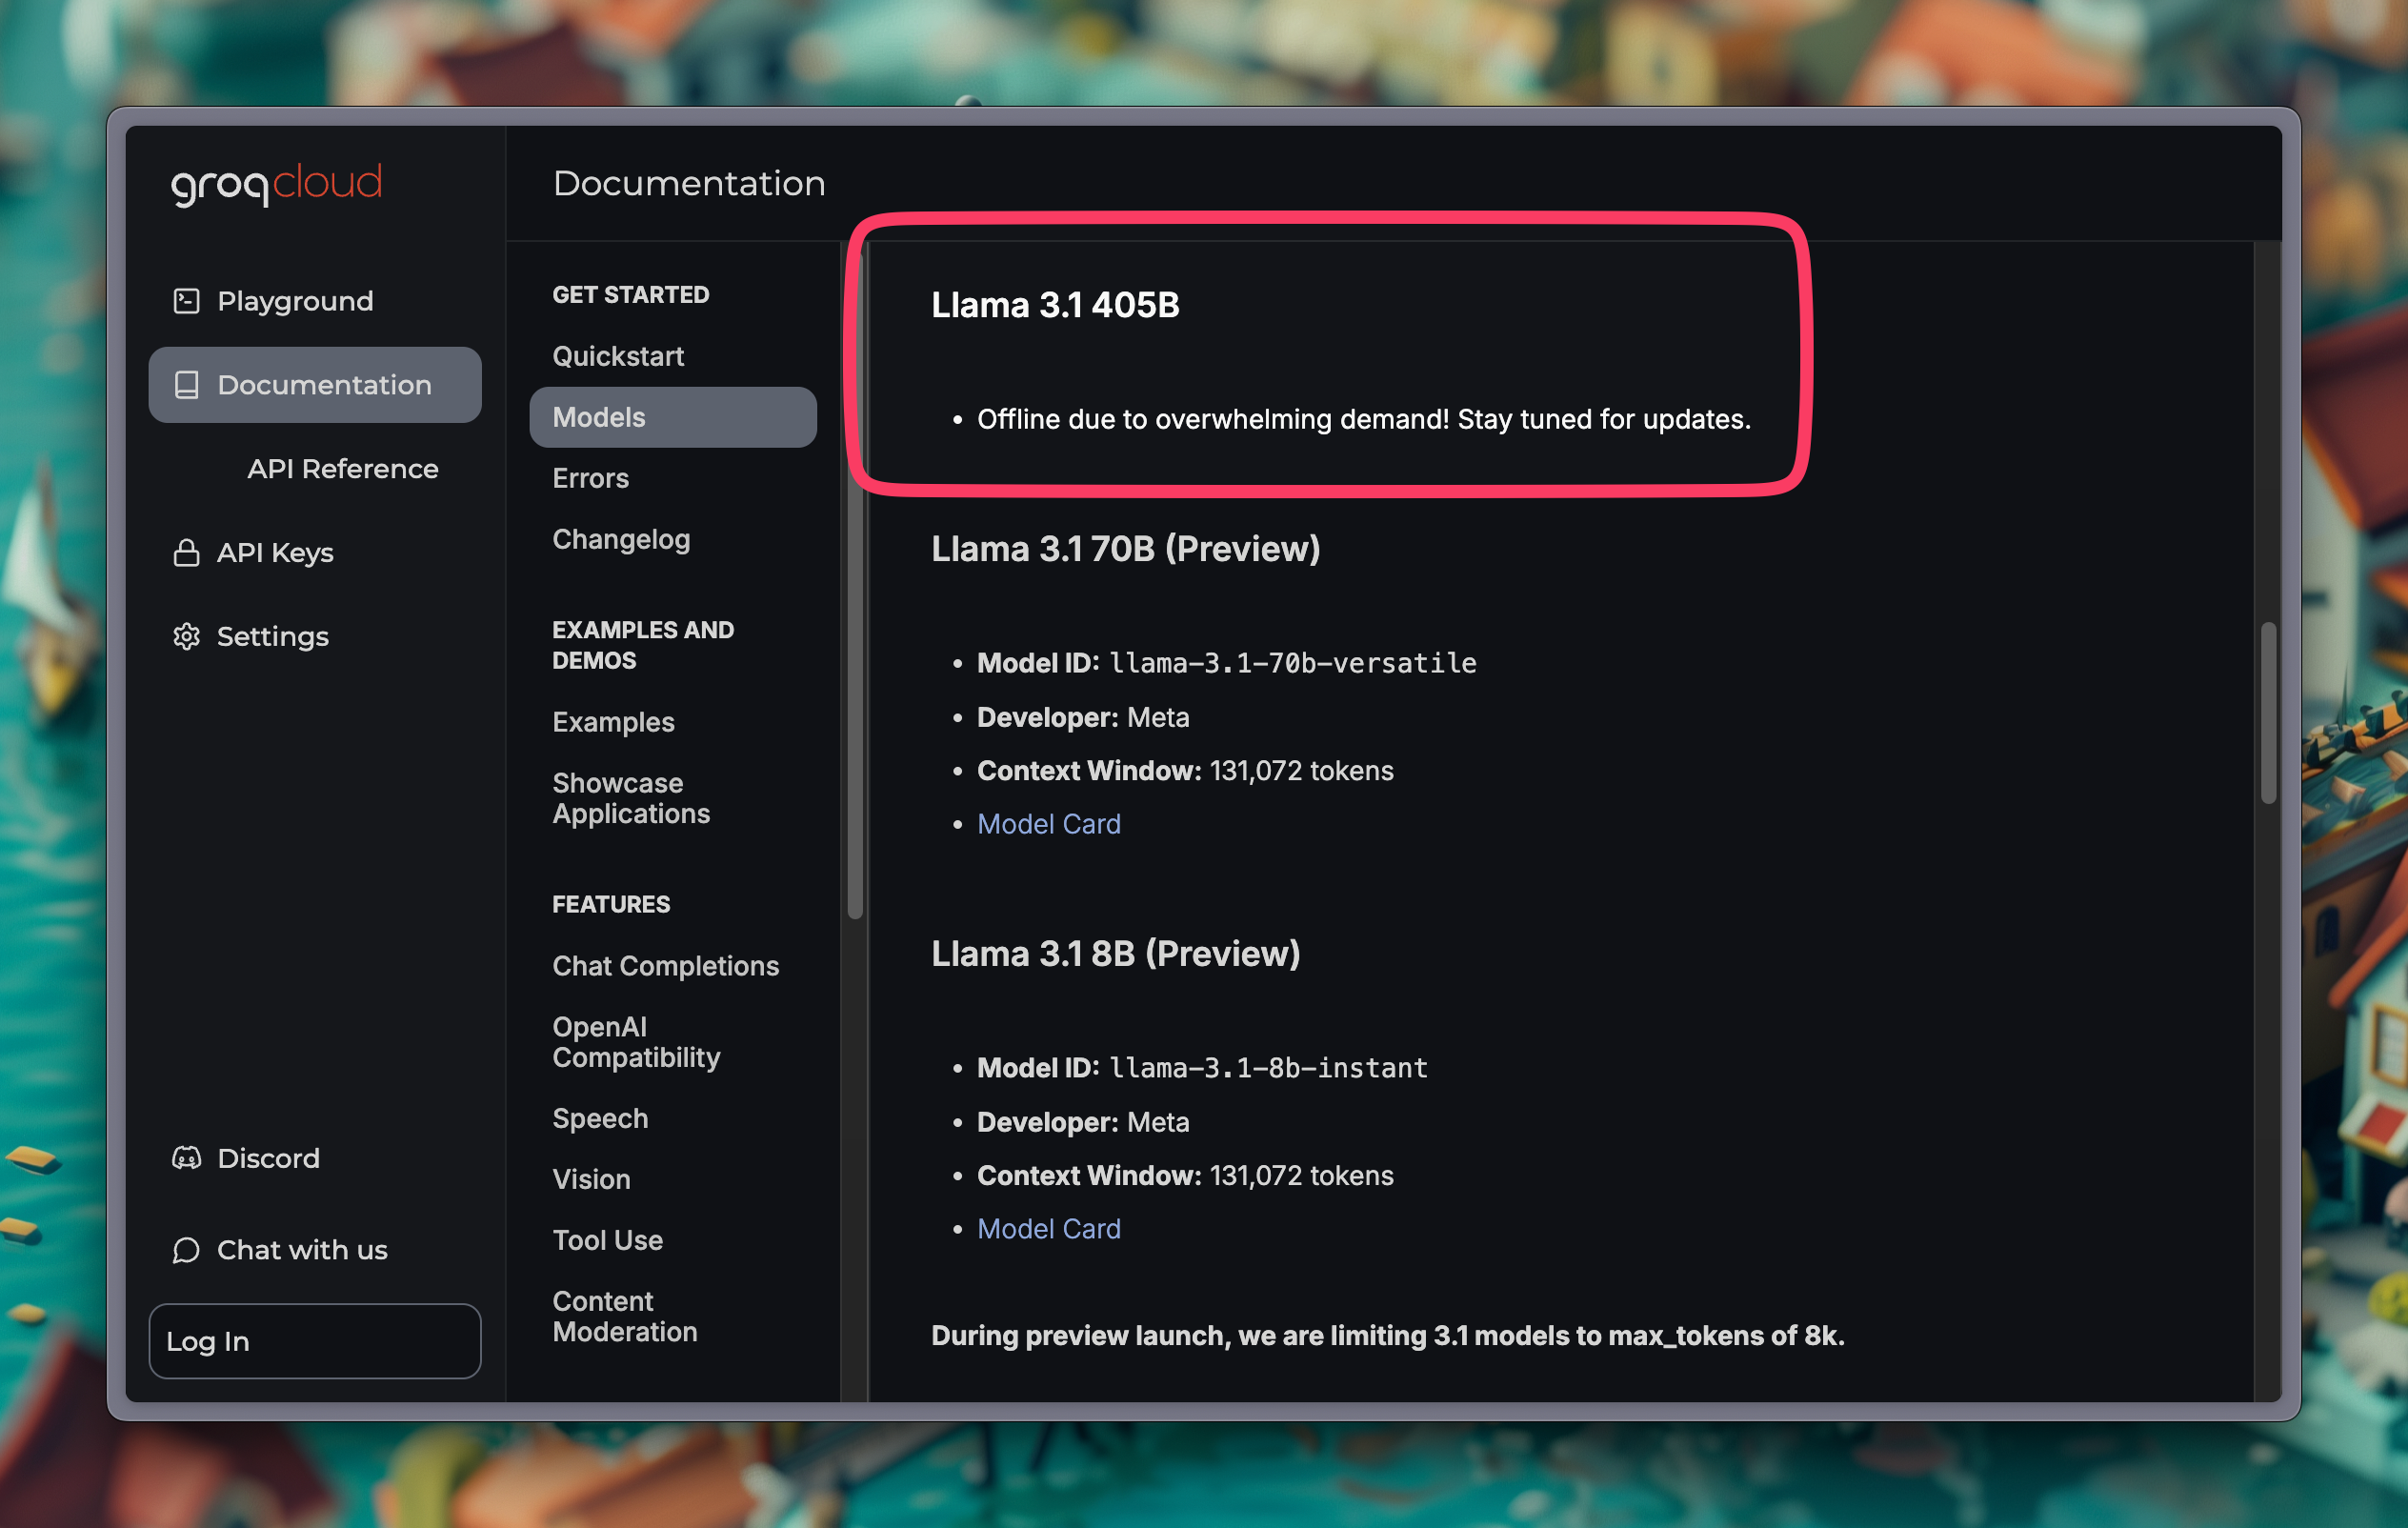Click the FEATURES section header
The width and height of the screenshot is (2408, 1528).
pyautogui.click(x=611, y=905)
